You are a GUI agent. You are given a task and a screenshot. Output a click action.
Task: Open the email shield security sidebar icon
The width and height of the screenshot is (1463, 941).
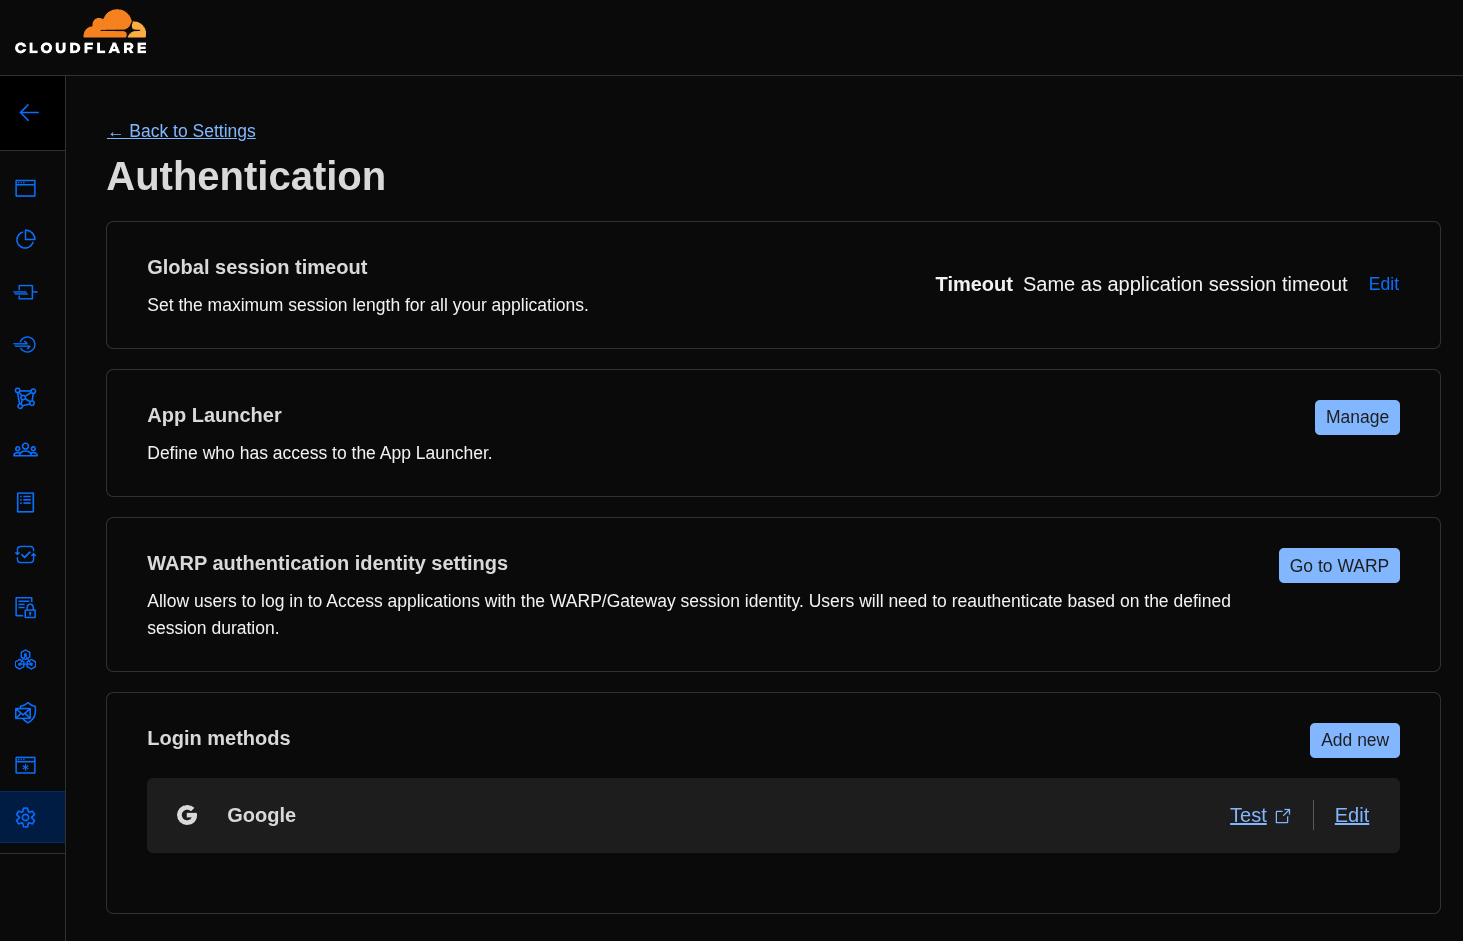tap(26, 712)
